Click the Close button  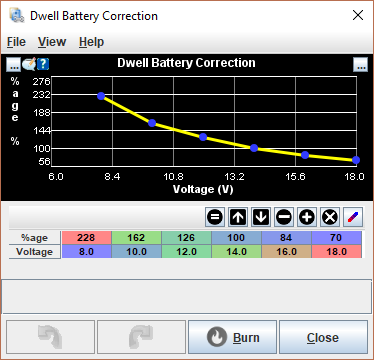pyautogui.click(x=323, y=337)
